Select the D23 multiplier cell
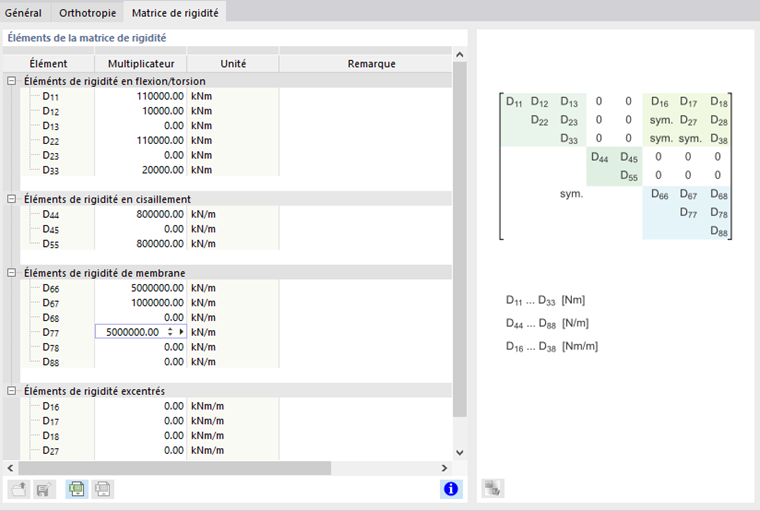The width and height of the screenshot is (760, 511). coord(141,155)
